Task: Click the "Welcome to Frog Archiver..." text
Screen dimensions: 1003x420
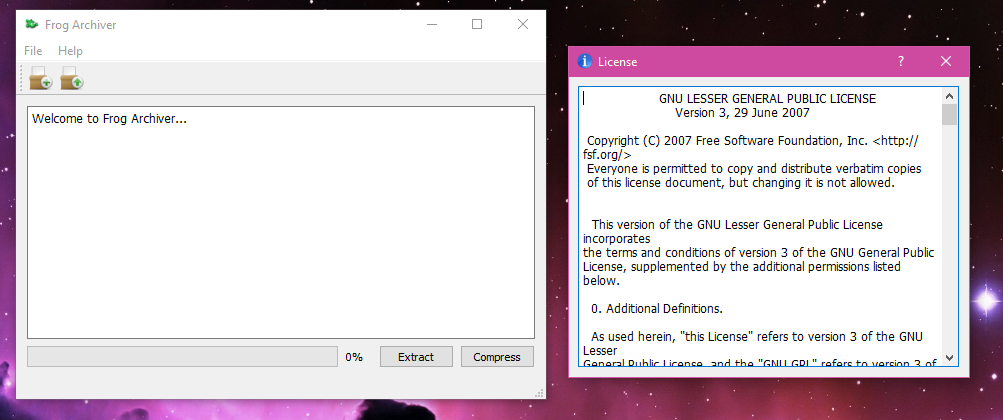Action: (x=109, y=119)
